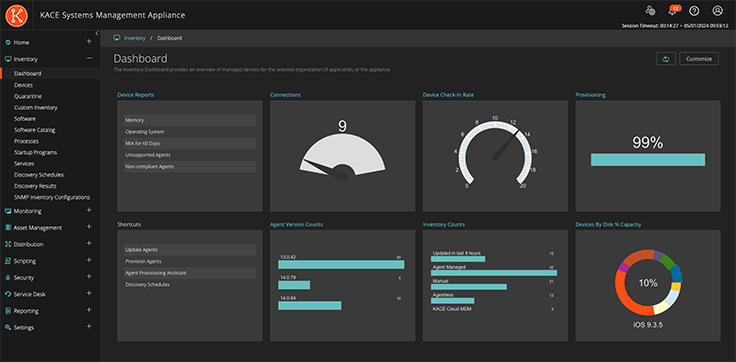Click the dashboard refresh icon button

(666, 59)
